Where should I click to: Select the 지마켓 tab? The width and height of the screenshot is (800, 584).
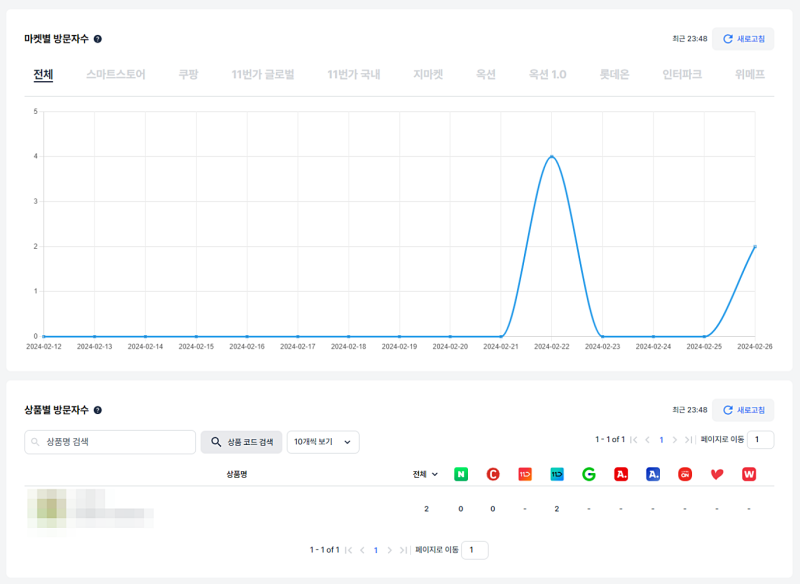coord(428,74)
